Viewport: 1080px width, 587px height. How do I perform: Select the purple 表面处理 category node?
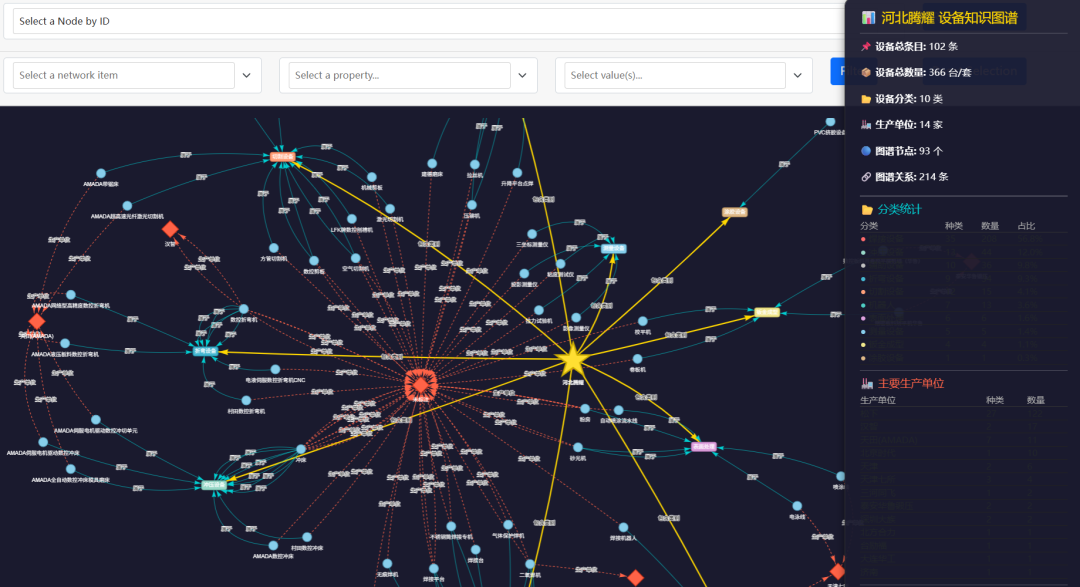pos(703,447)
